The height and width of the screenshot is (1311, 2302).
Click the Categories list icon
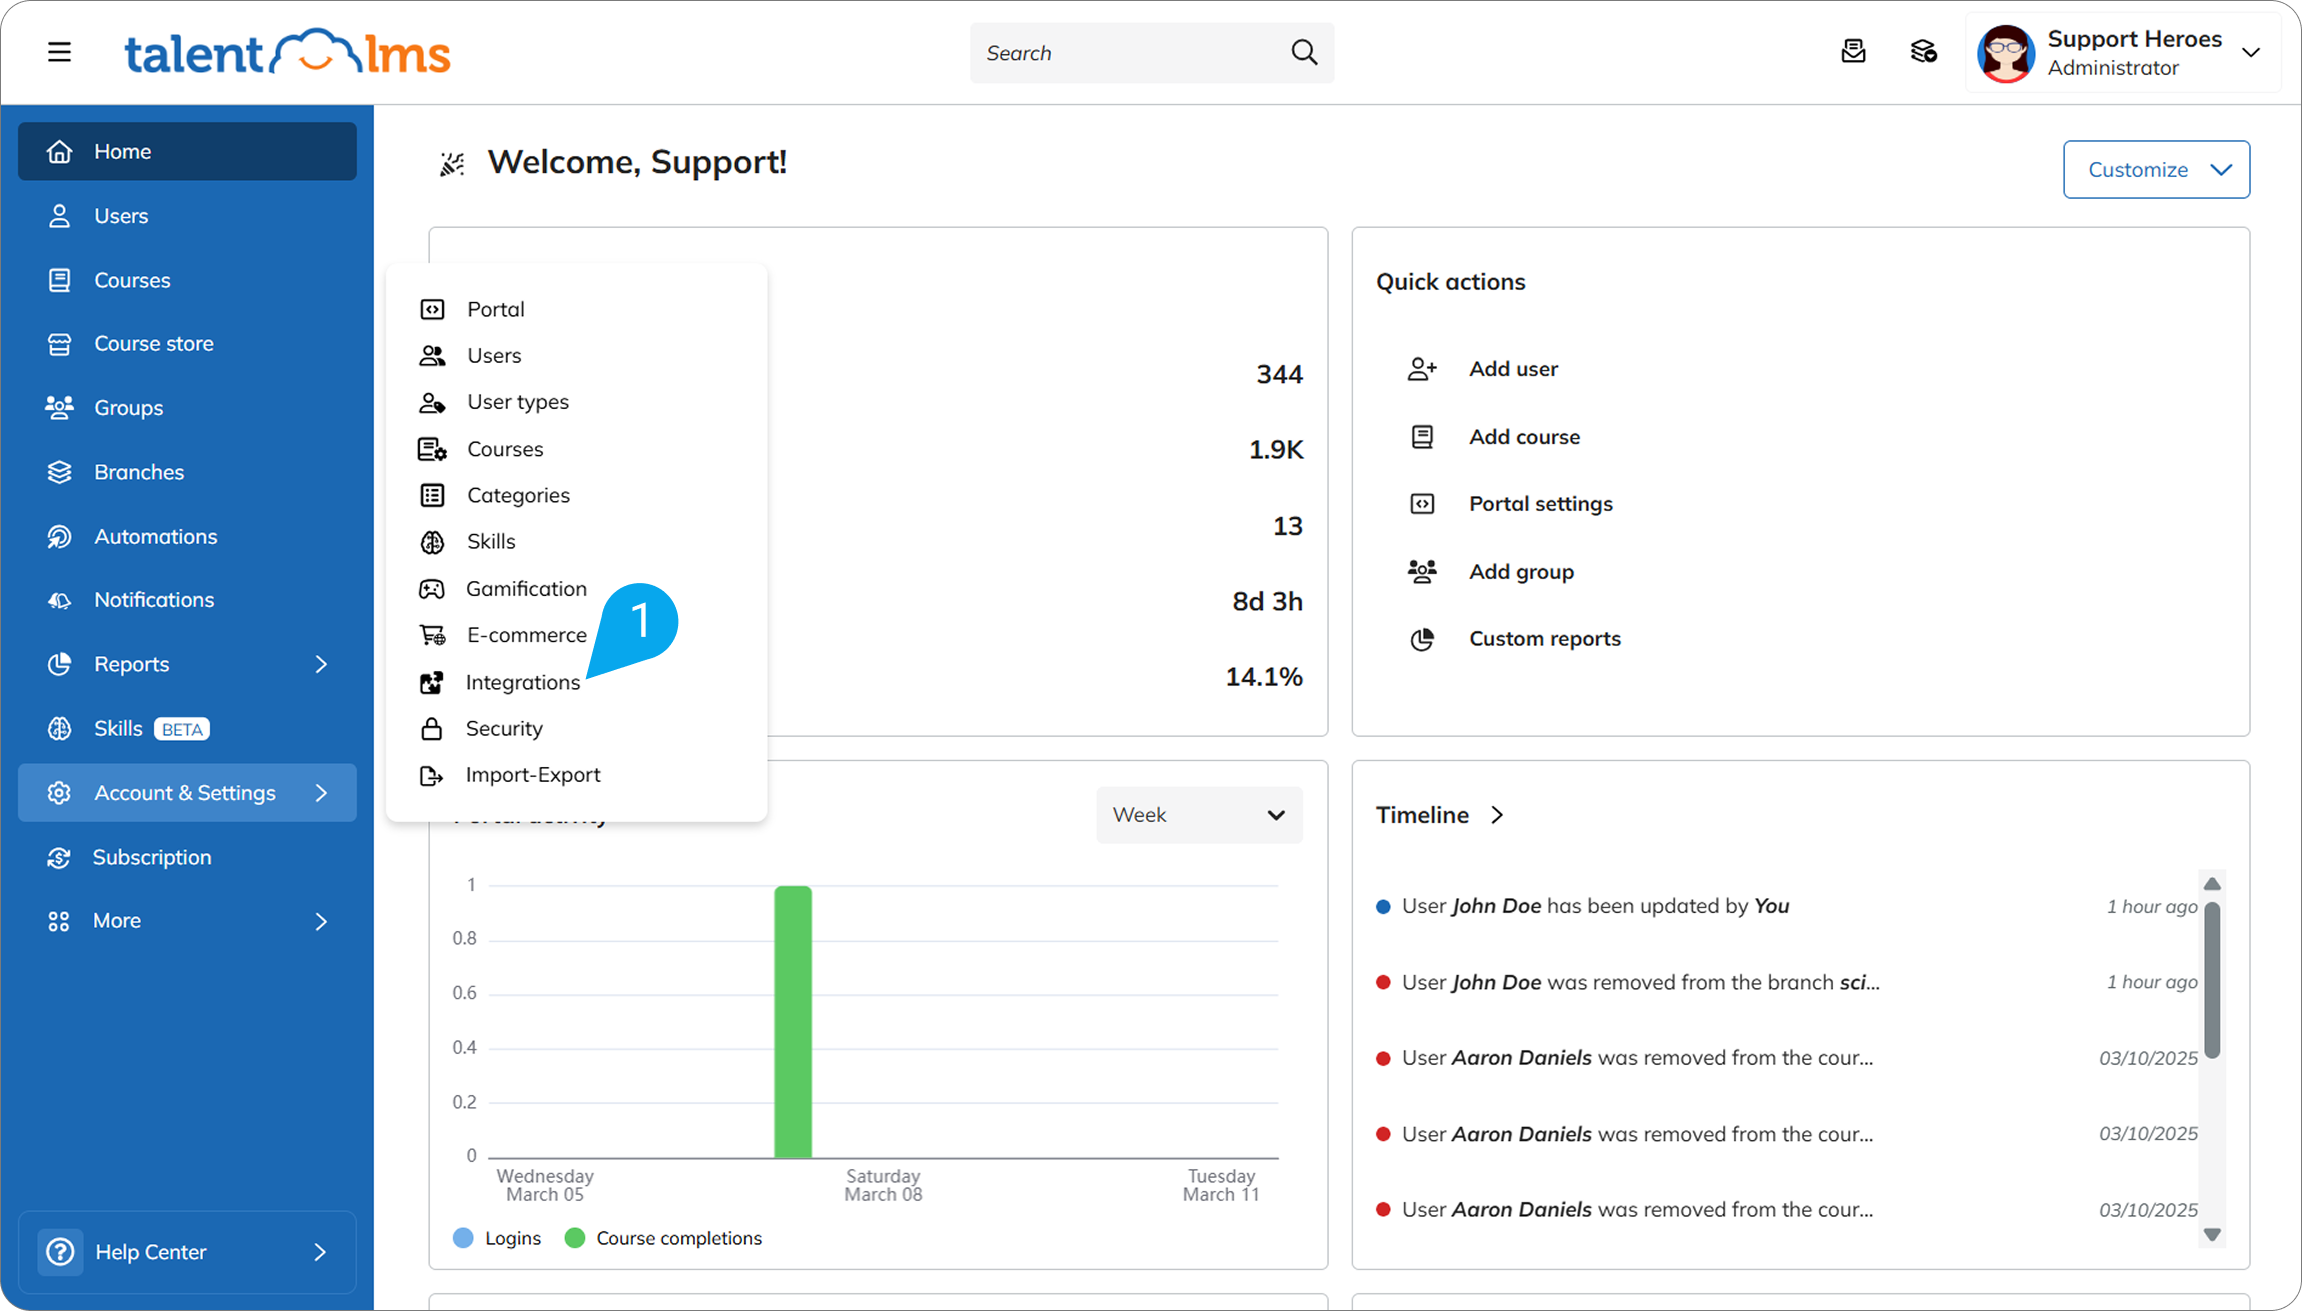tap(432, 495)
